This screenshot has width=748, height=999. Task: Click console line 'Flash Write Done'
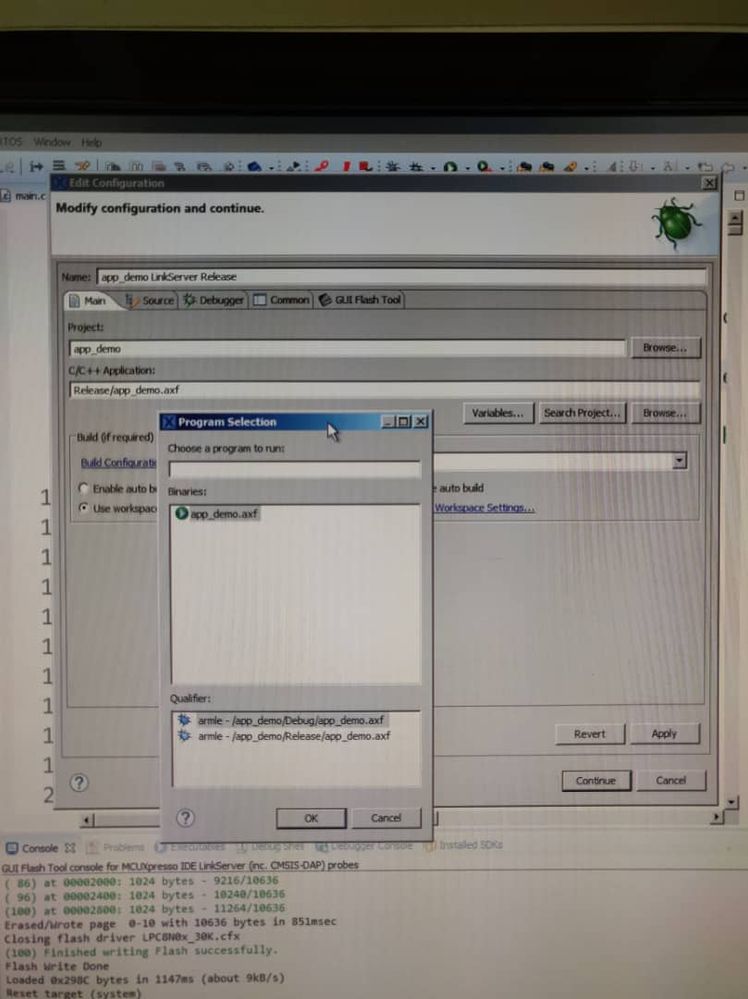57,966
